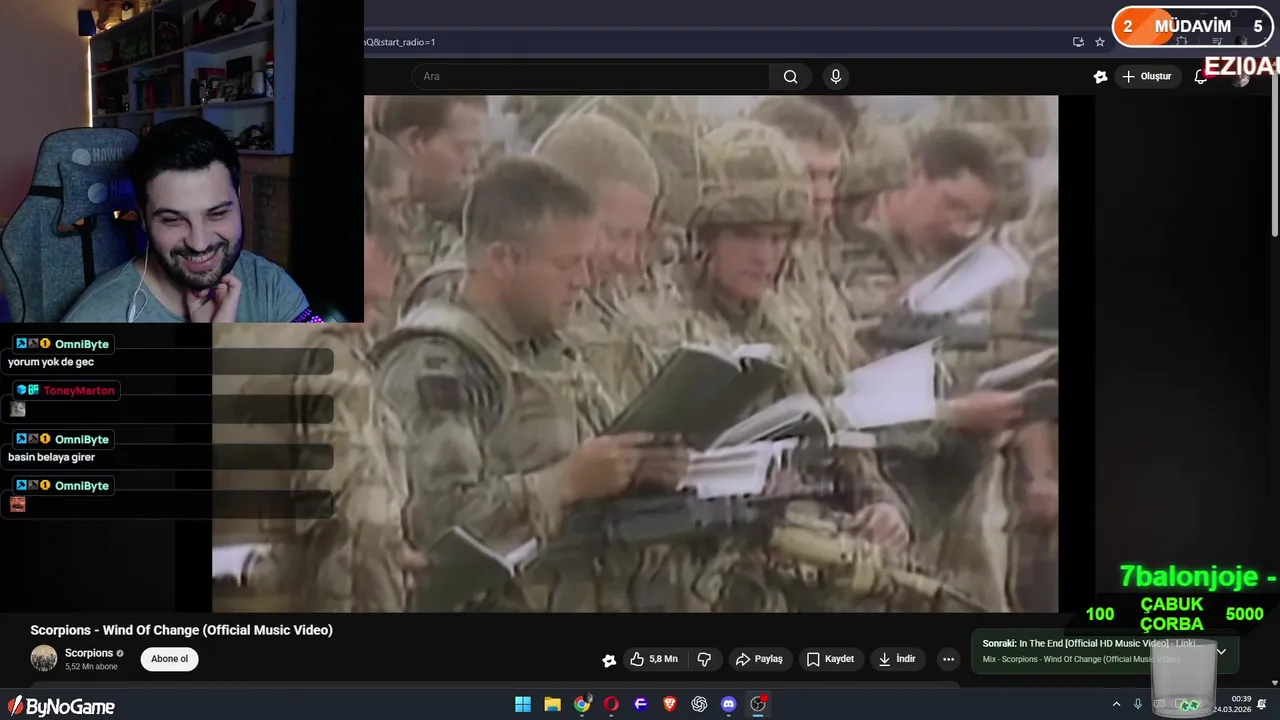
Task: Expand the Sonraki mix playlist panel
Action: click(x=1221, y=651)
